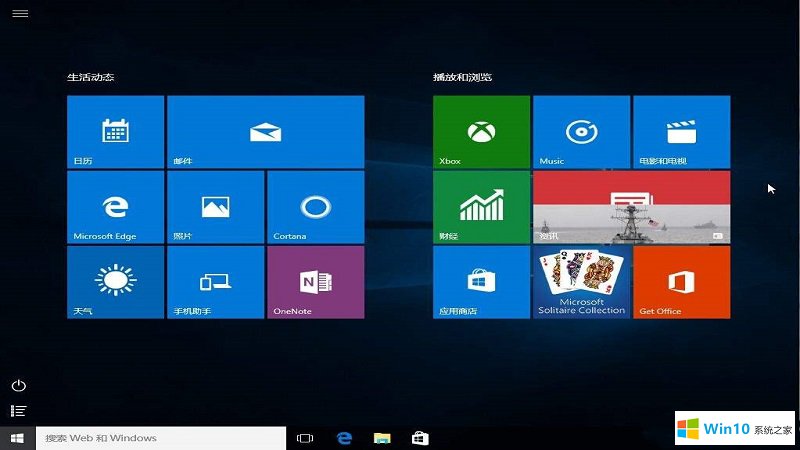Viewport: 800px width, 450px height.
Task: Open the 天气 weather tile
Action: [115, 282]
